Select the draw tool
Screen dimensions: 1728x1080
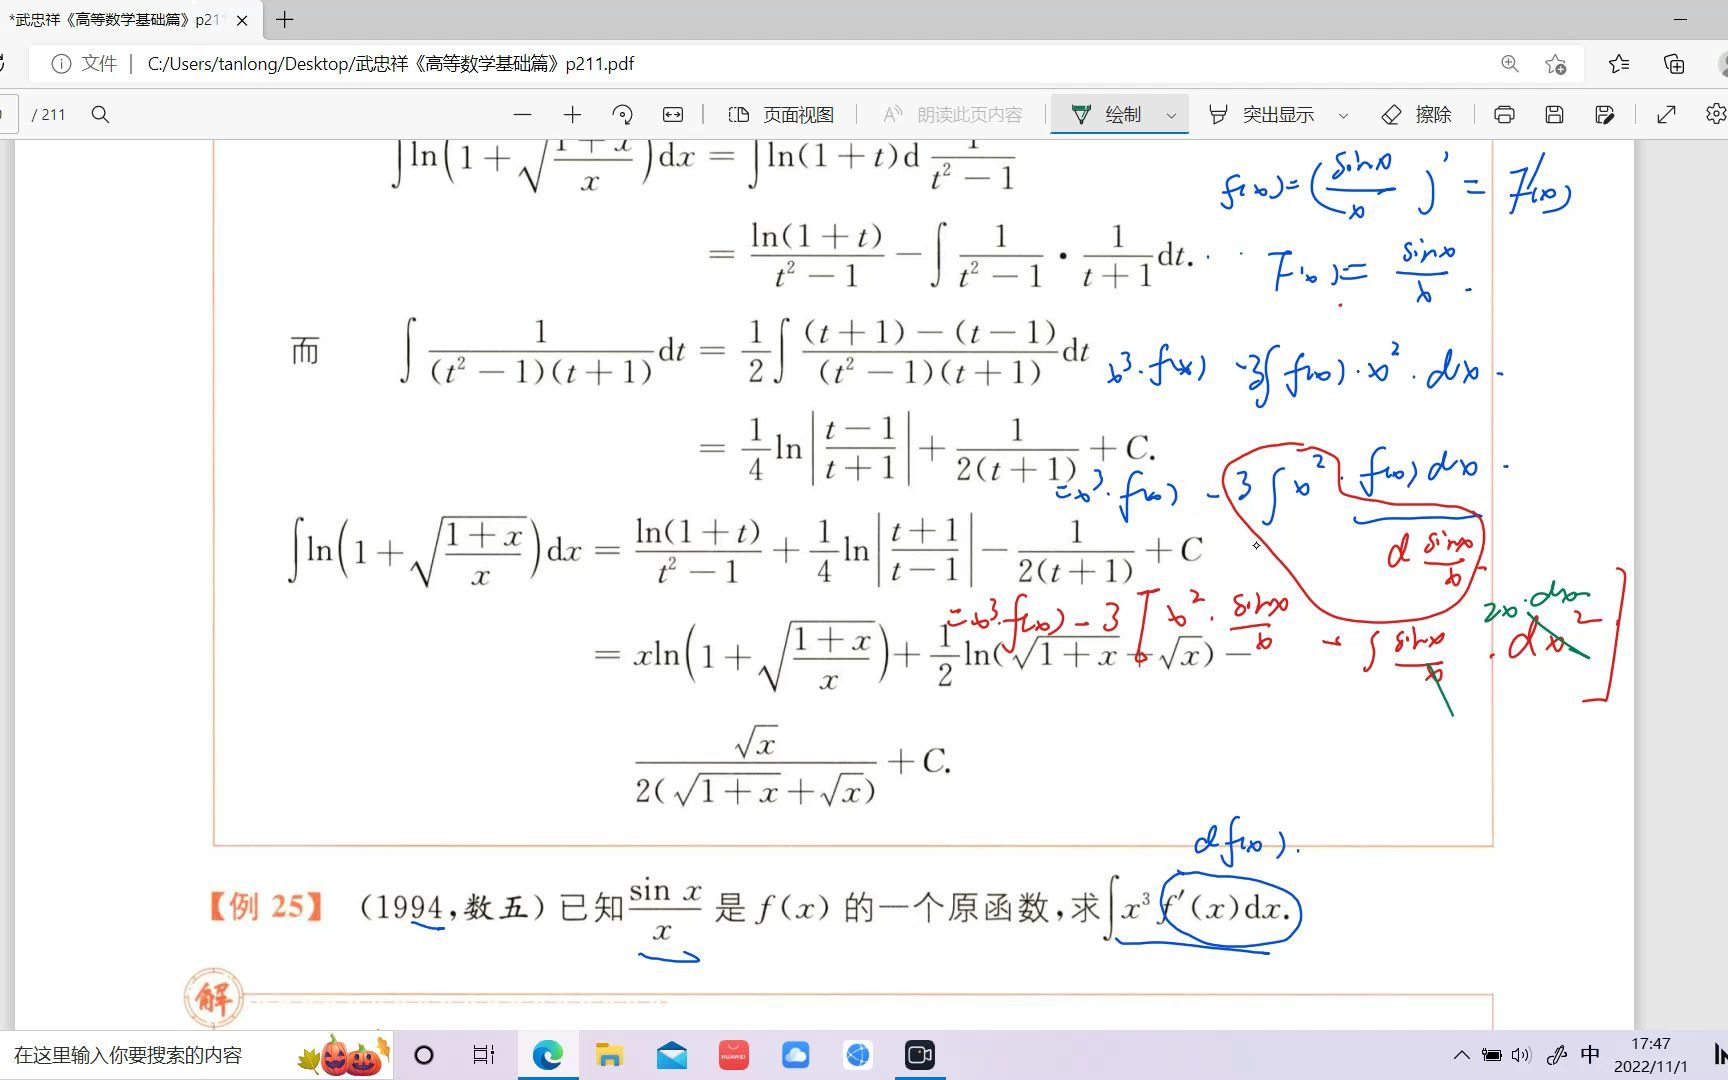point(1106,115)
